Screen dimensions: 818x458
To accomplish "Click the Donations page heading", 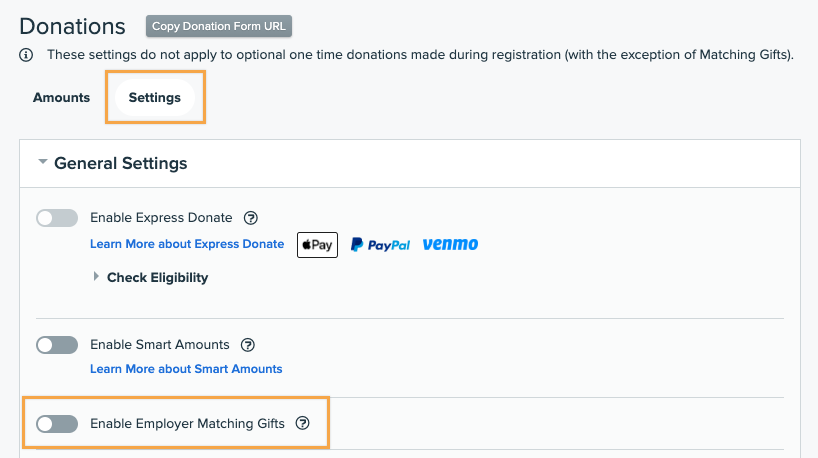I will click(x=73, y=26).
